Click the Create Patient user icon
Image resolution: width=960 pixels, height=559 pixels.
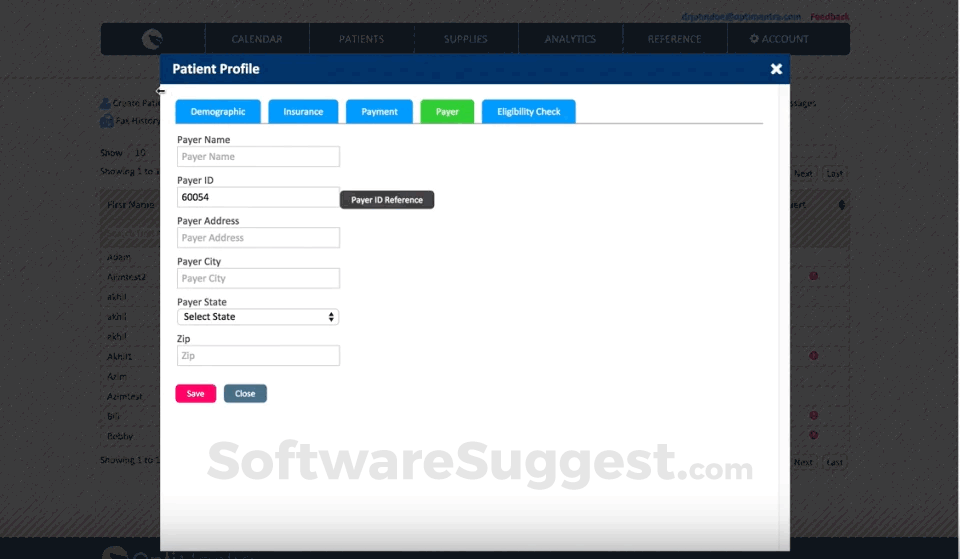(x=105, y=103)
